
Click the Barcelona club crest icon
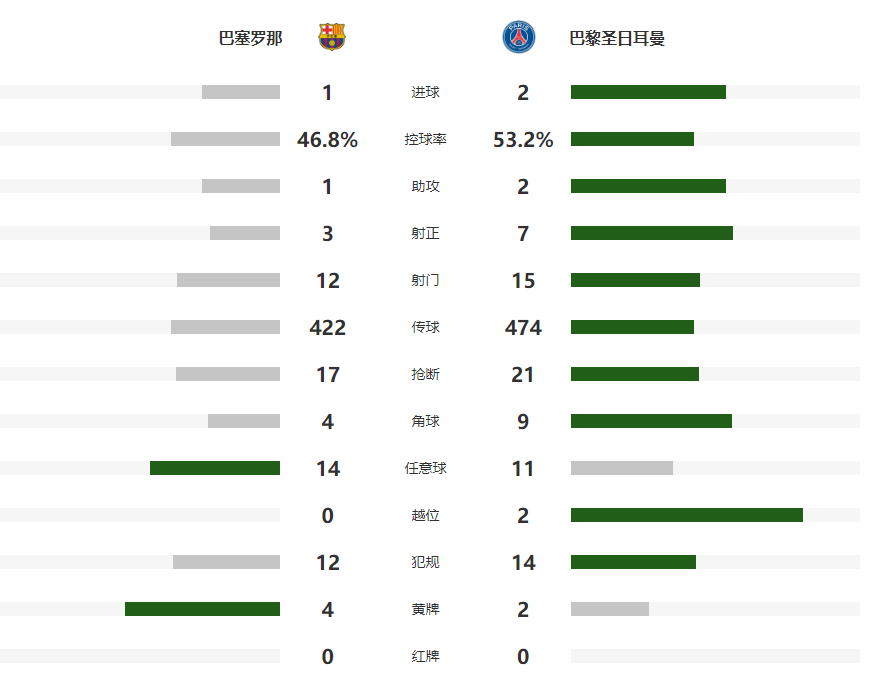(331, 37)
